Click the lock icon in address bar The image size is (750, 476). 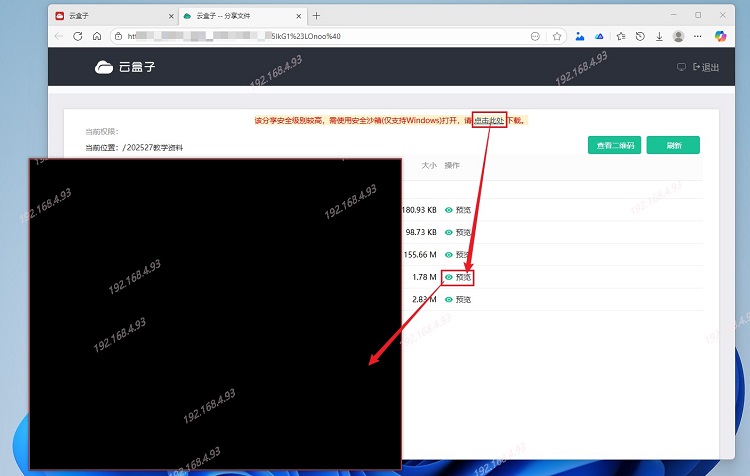coord(119,36)
